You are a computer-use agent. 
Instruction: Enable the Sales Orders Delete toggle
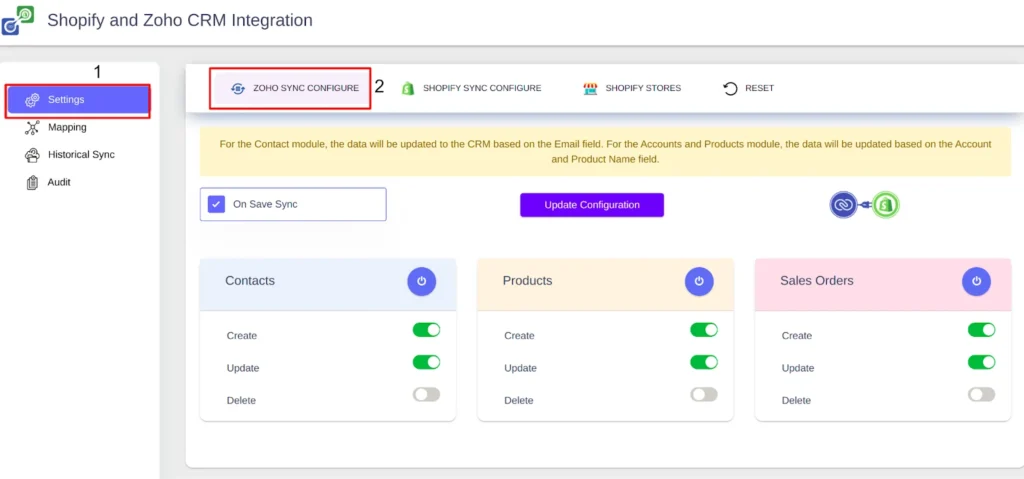pos(982,395)
